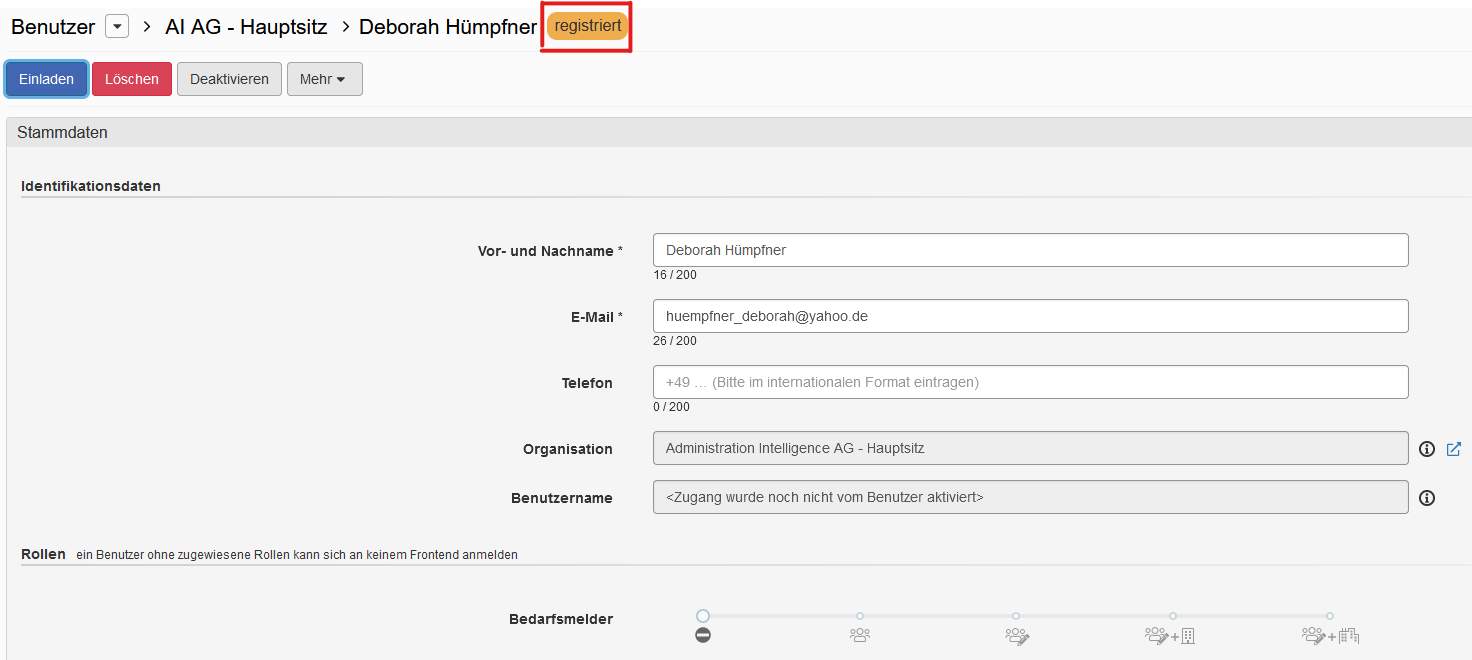Viewport: 1472px width, 660px height.
Task: Click into the Vor- und Nachname field
Action: [x=1030, y=250]
